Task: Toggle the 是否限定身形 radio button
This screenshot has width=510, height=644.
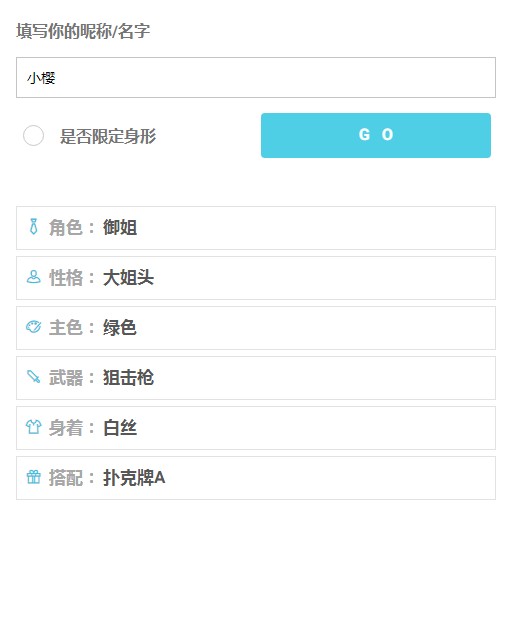Action: [33, 136]
